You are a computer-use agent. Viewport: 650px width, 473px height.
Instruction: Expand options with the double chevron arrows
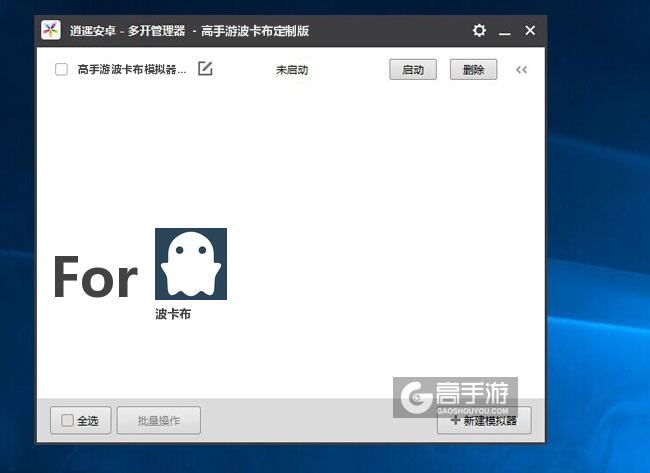pos(521,70)
